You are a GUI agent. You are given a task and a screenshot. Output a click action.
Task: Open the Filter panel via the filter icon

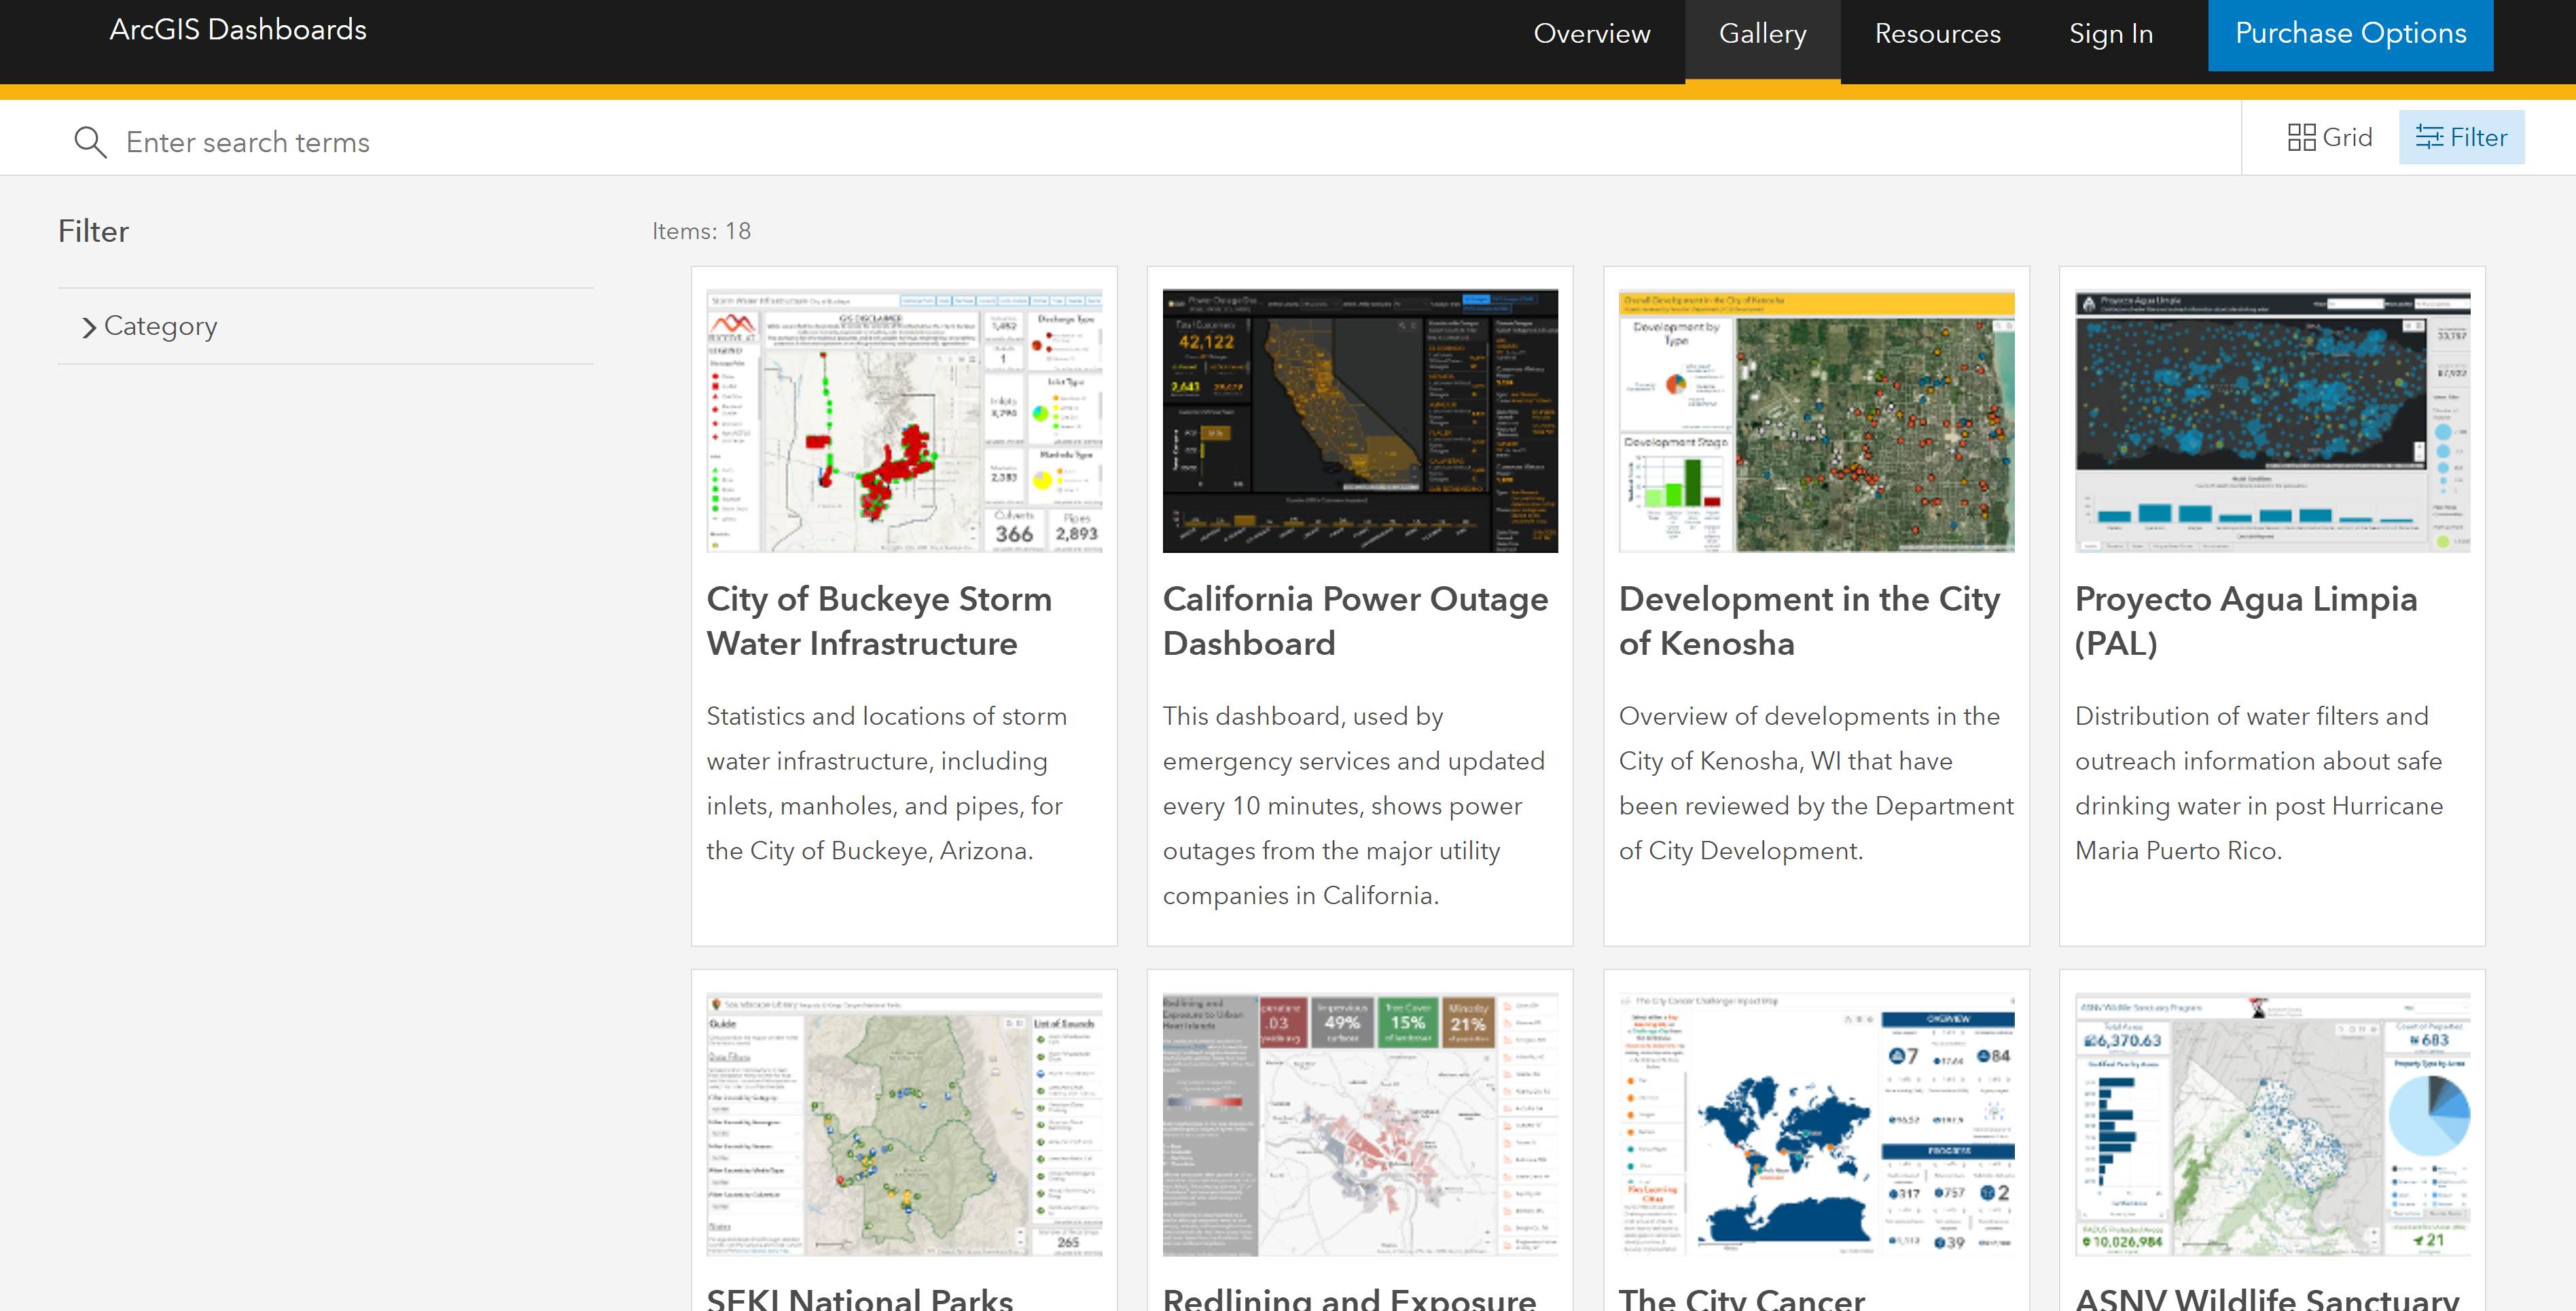pos(2460,137)
